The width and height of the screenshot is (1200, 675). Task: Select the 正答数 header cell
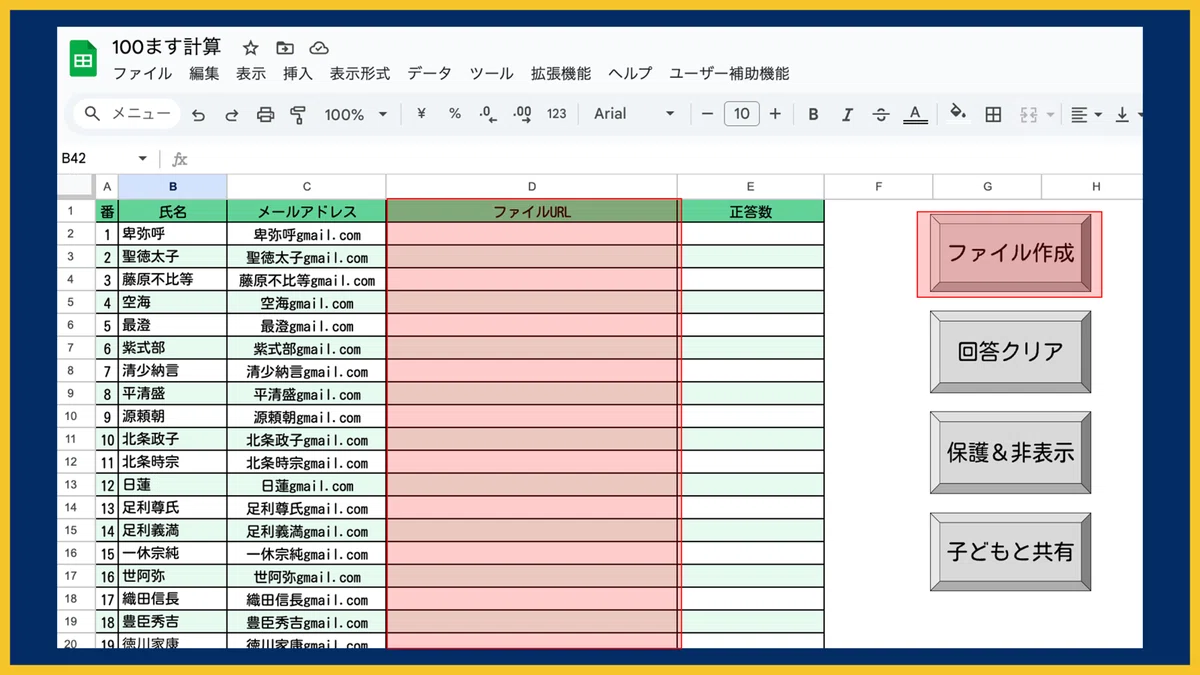751,212
